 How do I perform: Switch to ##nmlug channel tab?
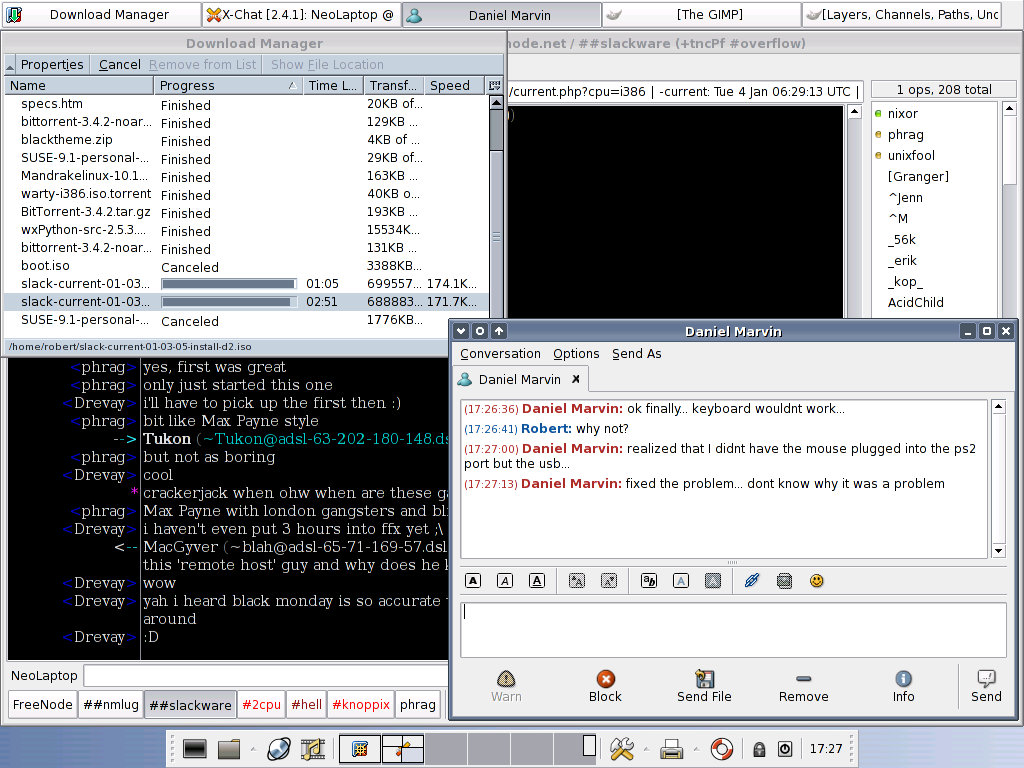coord(111,705)
